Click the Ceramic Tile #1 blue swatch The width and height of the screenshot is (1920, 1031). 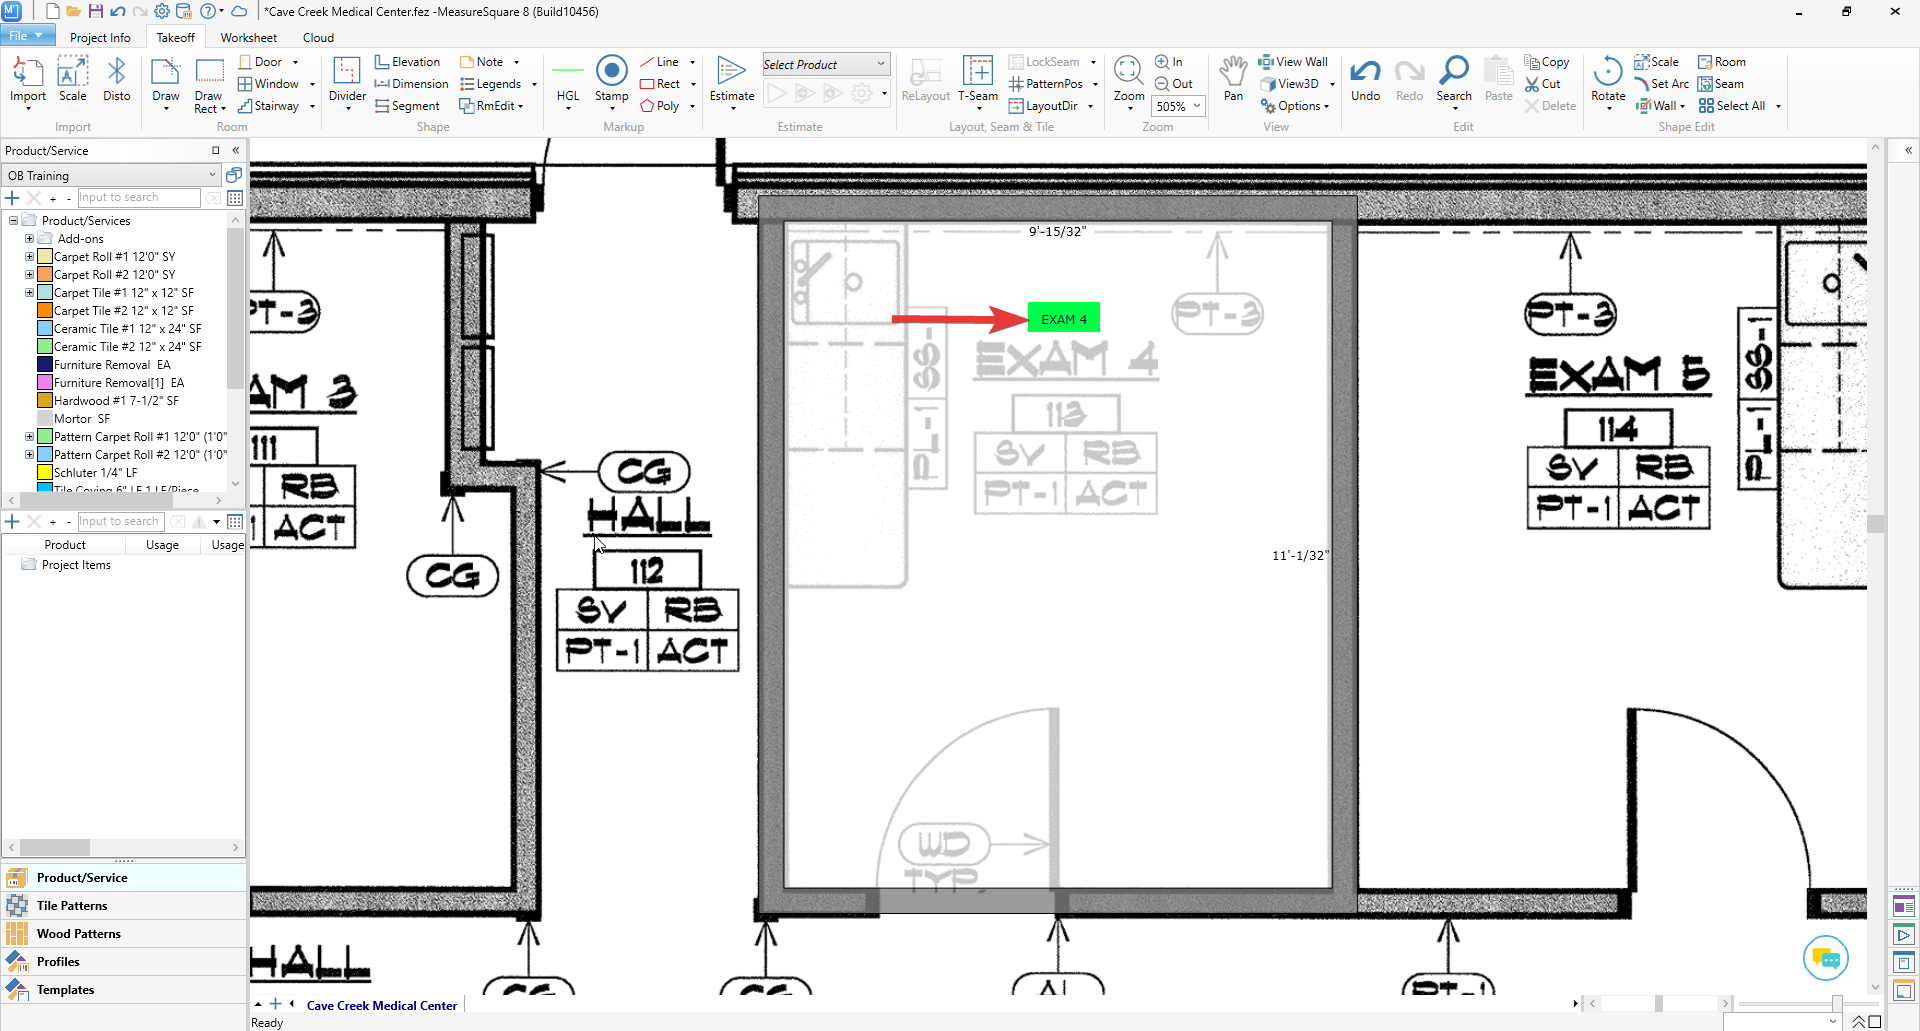click(45, 329)
